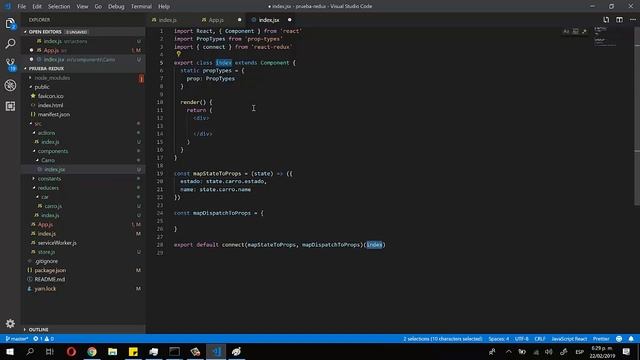The width and height of the screenshot is (640, 360).
Task: Open the Explorer view in activity bar
Action: coord(10,24)
